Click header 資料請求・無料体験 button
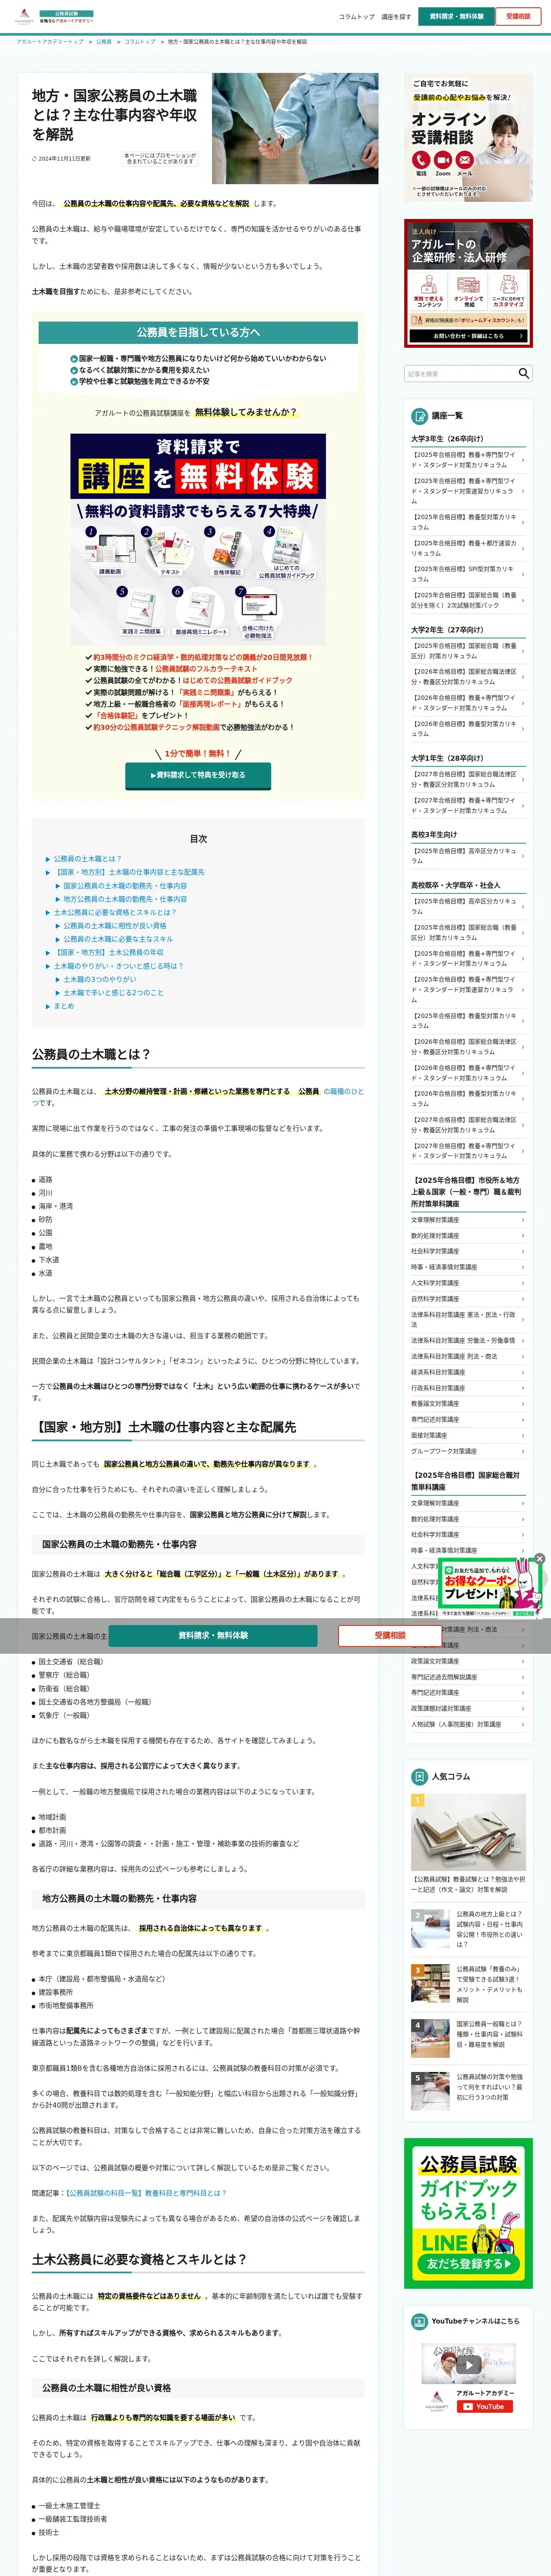Viewport: 551px width, 2576px height. tap(456, 16)
